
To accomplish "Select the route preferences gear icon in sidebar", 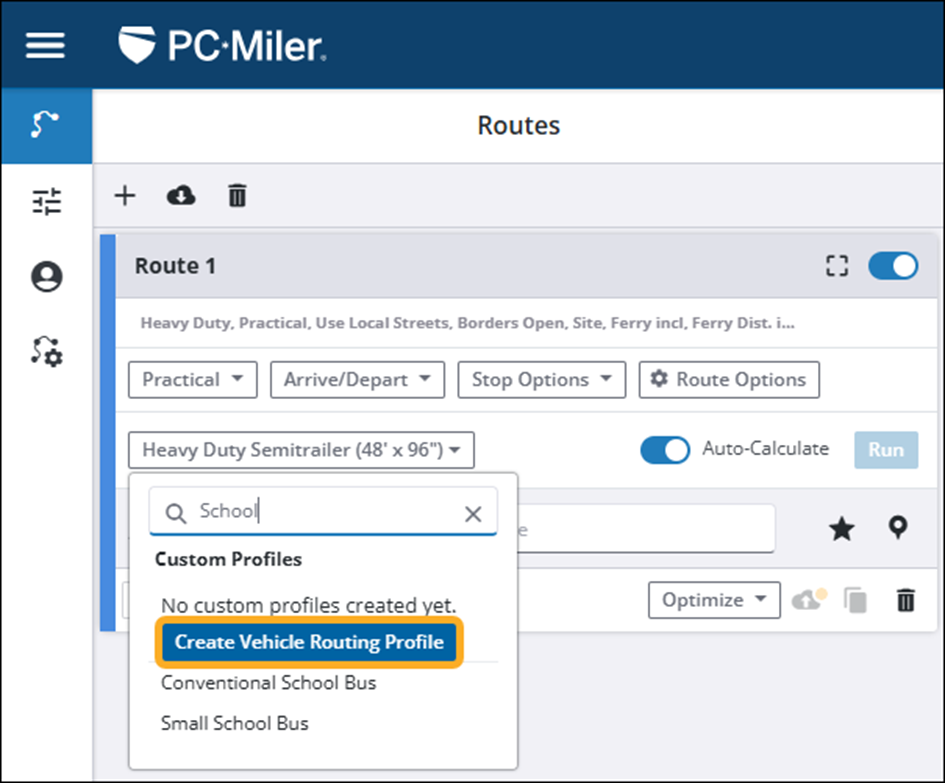I will pyautogui.click(x=45, y=352).
